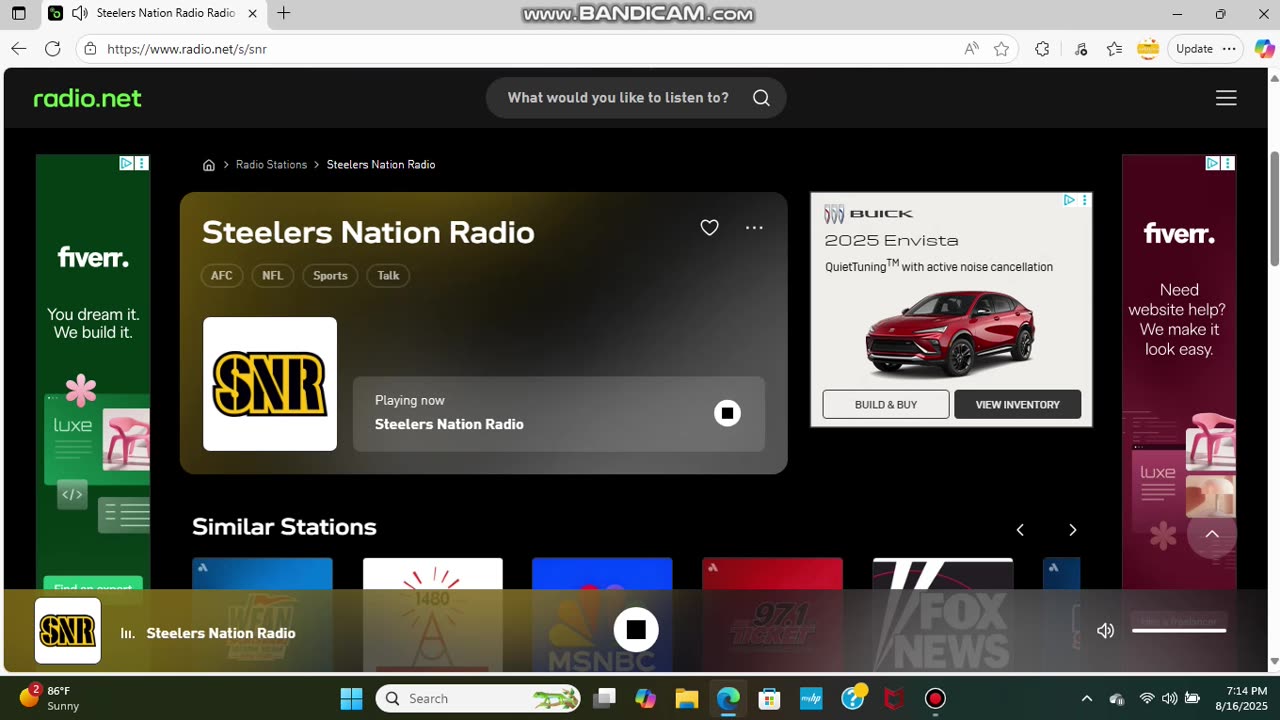Image resolution: width=1280 pixels, height=720 pixels.
Task: View site information lock icon
Action: [90, 48]
